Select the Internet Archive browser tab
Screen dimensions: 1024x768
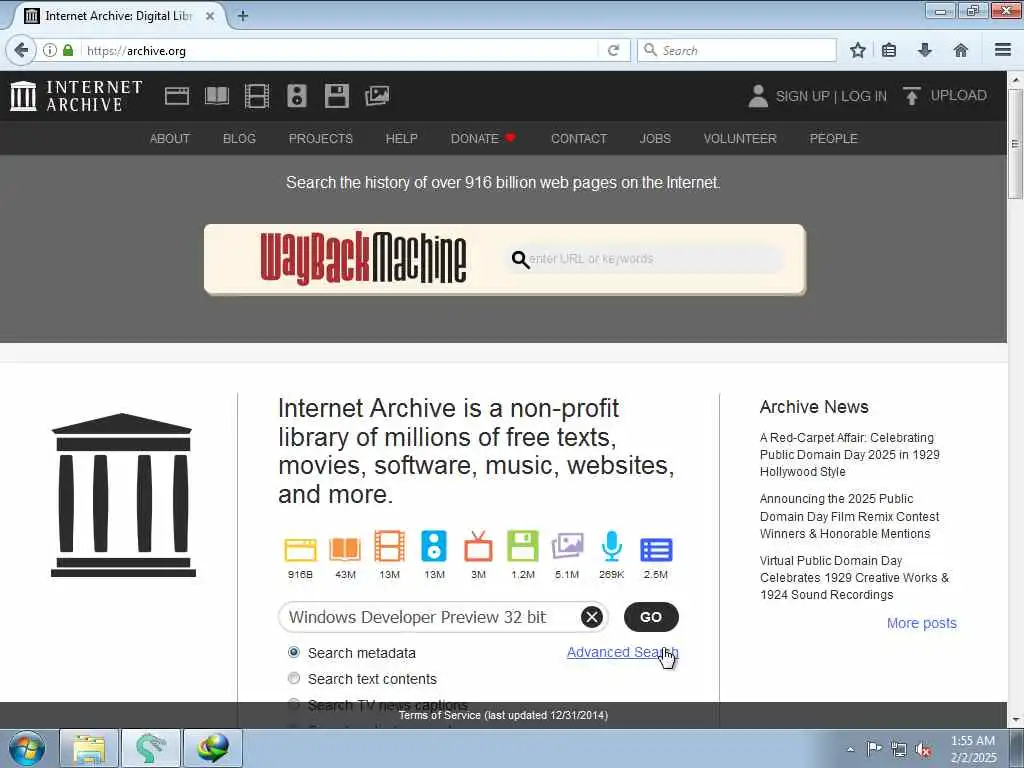pyautogui.click(x=118, y=16)
